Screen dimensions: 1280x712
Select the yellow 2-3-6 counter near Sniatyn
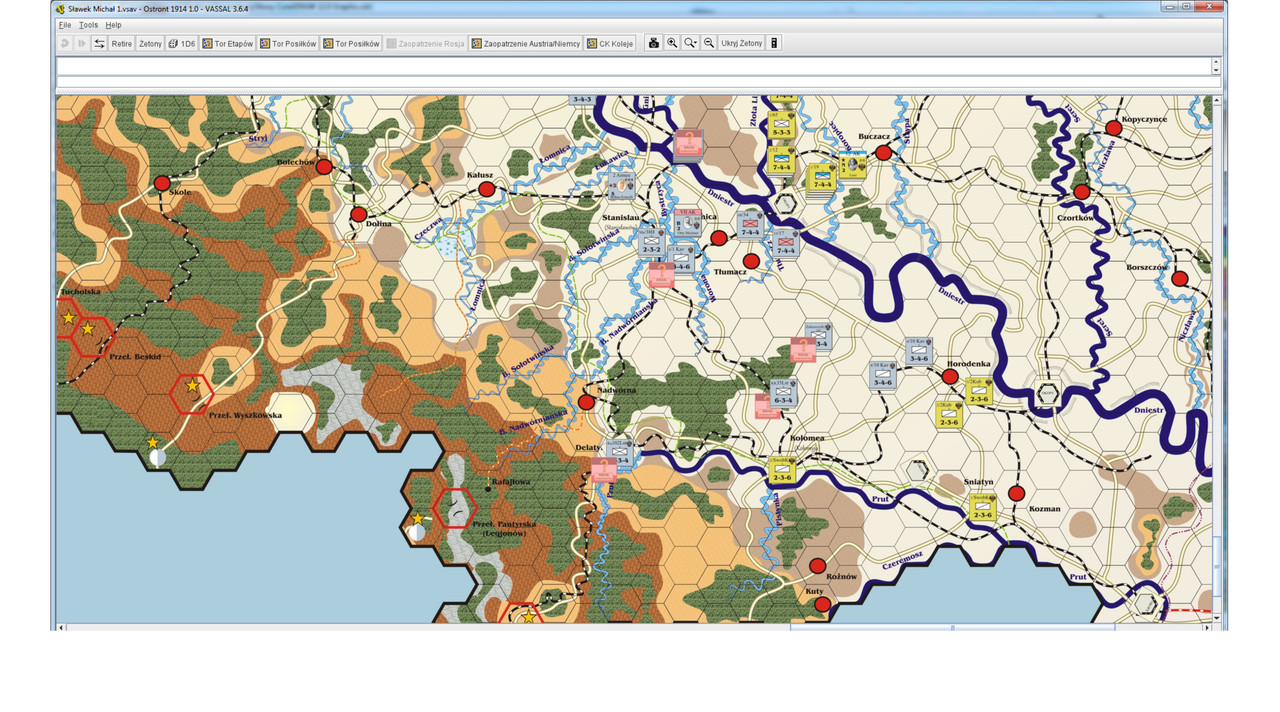(983, 508)
